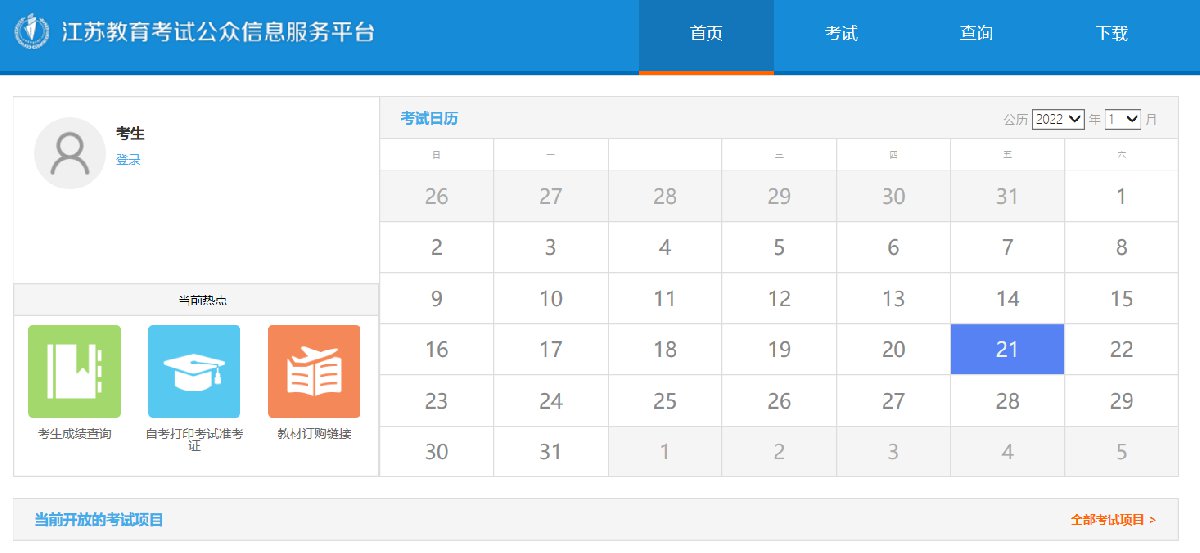The width and height of the screenshot is (1200, 553).
Task: Click the orange textbook ordering book icon
Action: (314, 371)
